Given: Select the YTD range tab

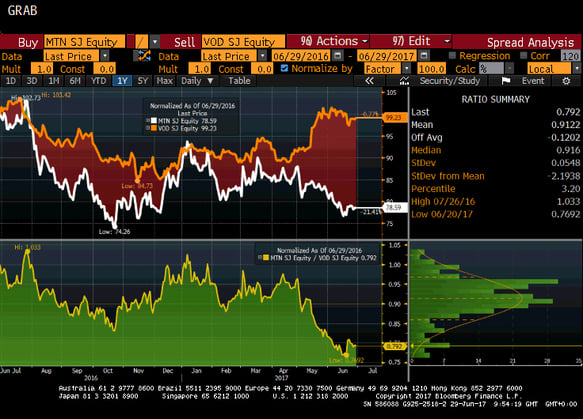Looking at the screenshot, I should [x=99, y=81].
